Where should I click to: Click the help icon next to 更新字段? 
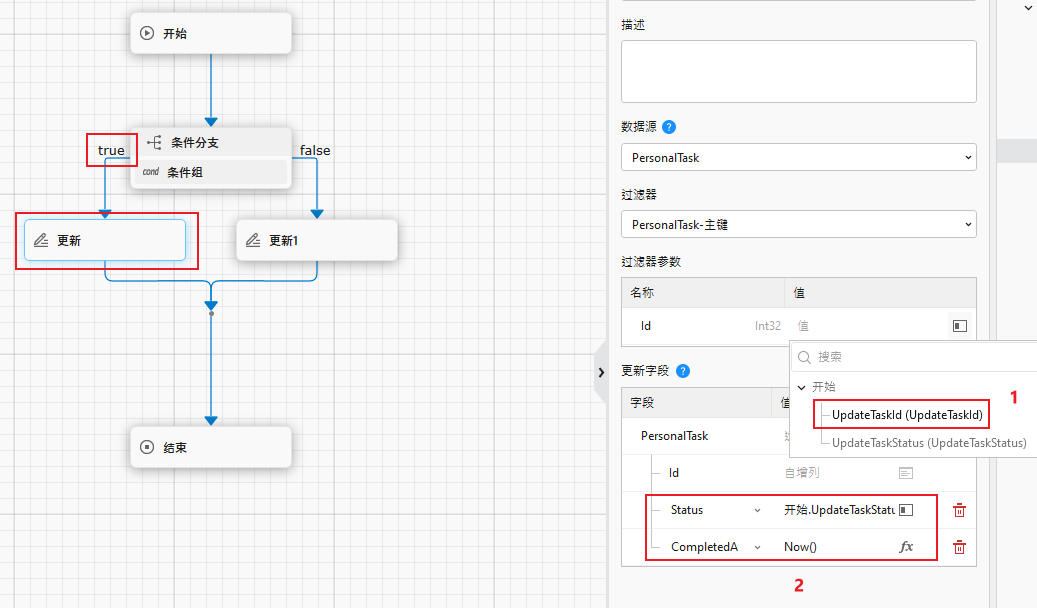pos(682,370)
